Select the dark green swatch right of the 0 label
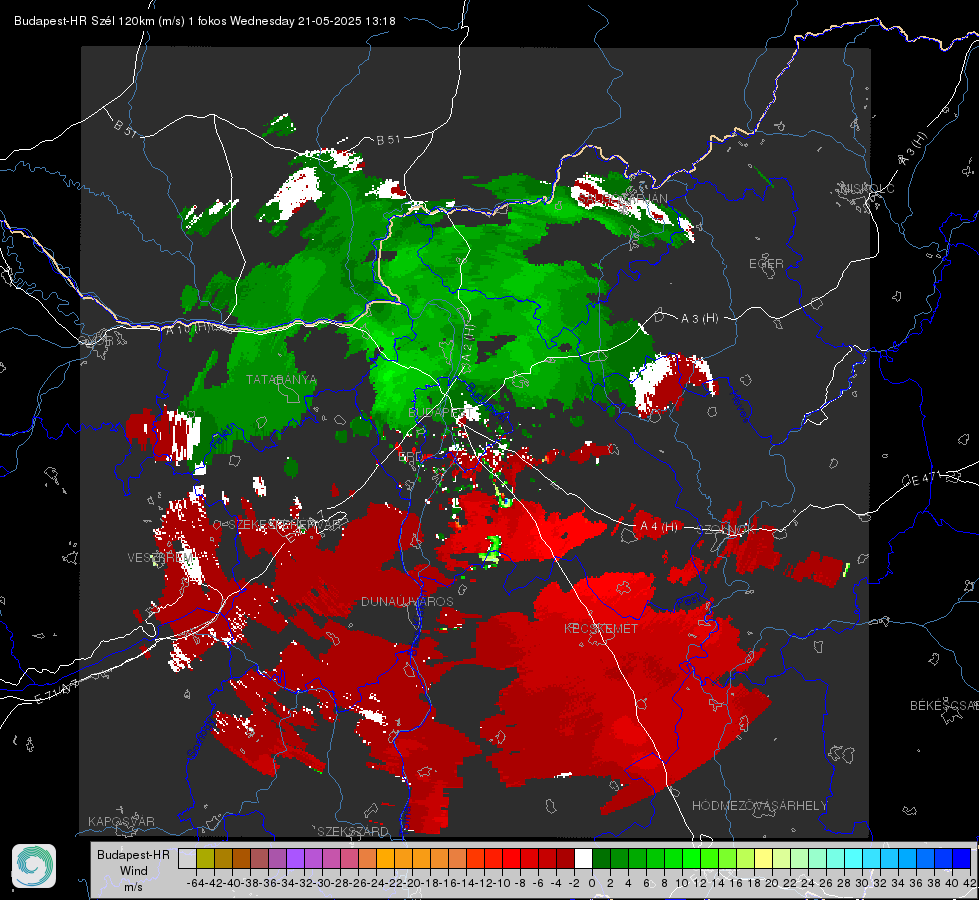Screen dimensions: 979x900 [601, 858]
